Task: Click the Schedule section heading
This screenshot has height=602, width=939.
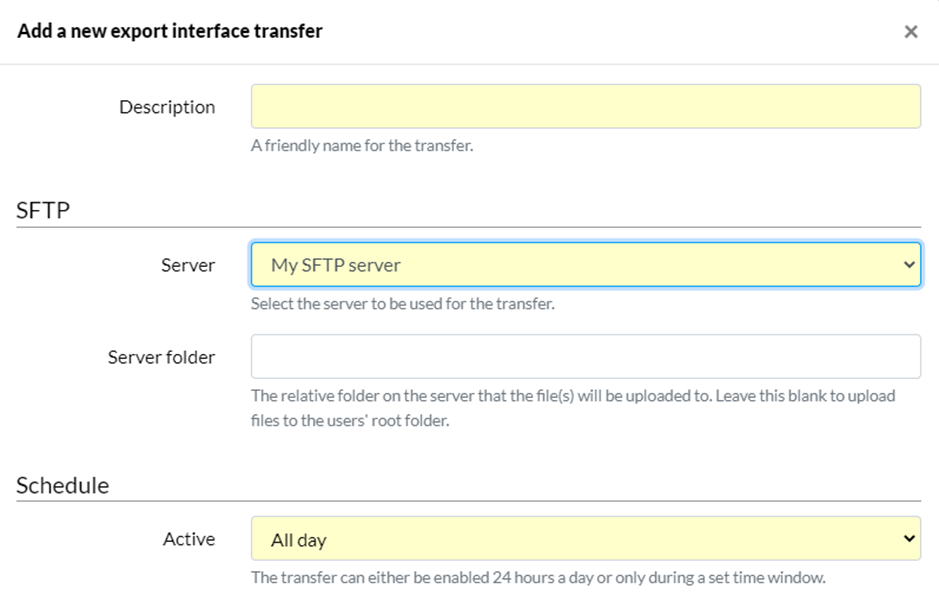Action: coord(63,485)
